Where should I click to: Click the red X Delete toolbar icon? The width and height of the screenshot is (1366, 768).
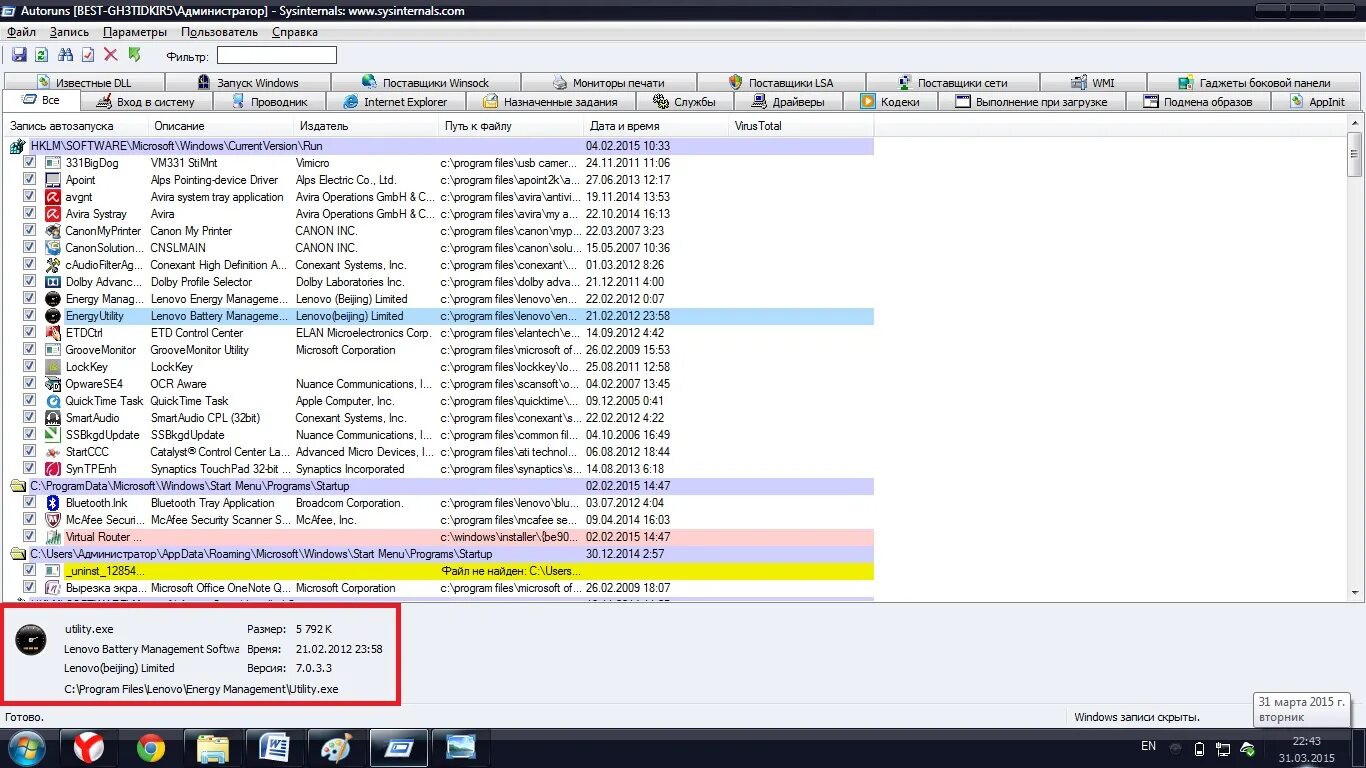(111, 55)
